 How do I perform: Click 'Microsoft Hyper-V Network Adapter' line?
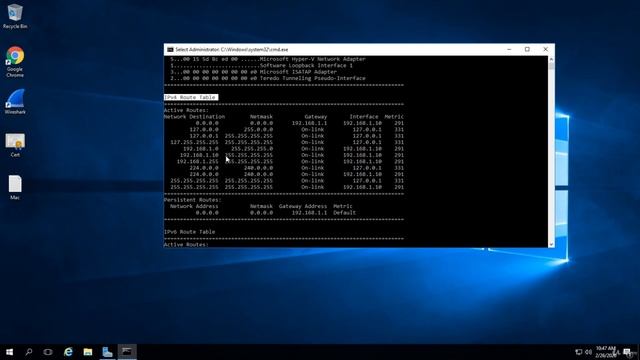[313, 59]
